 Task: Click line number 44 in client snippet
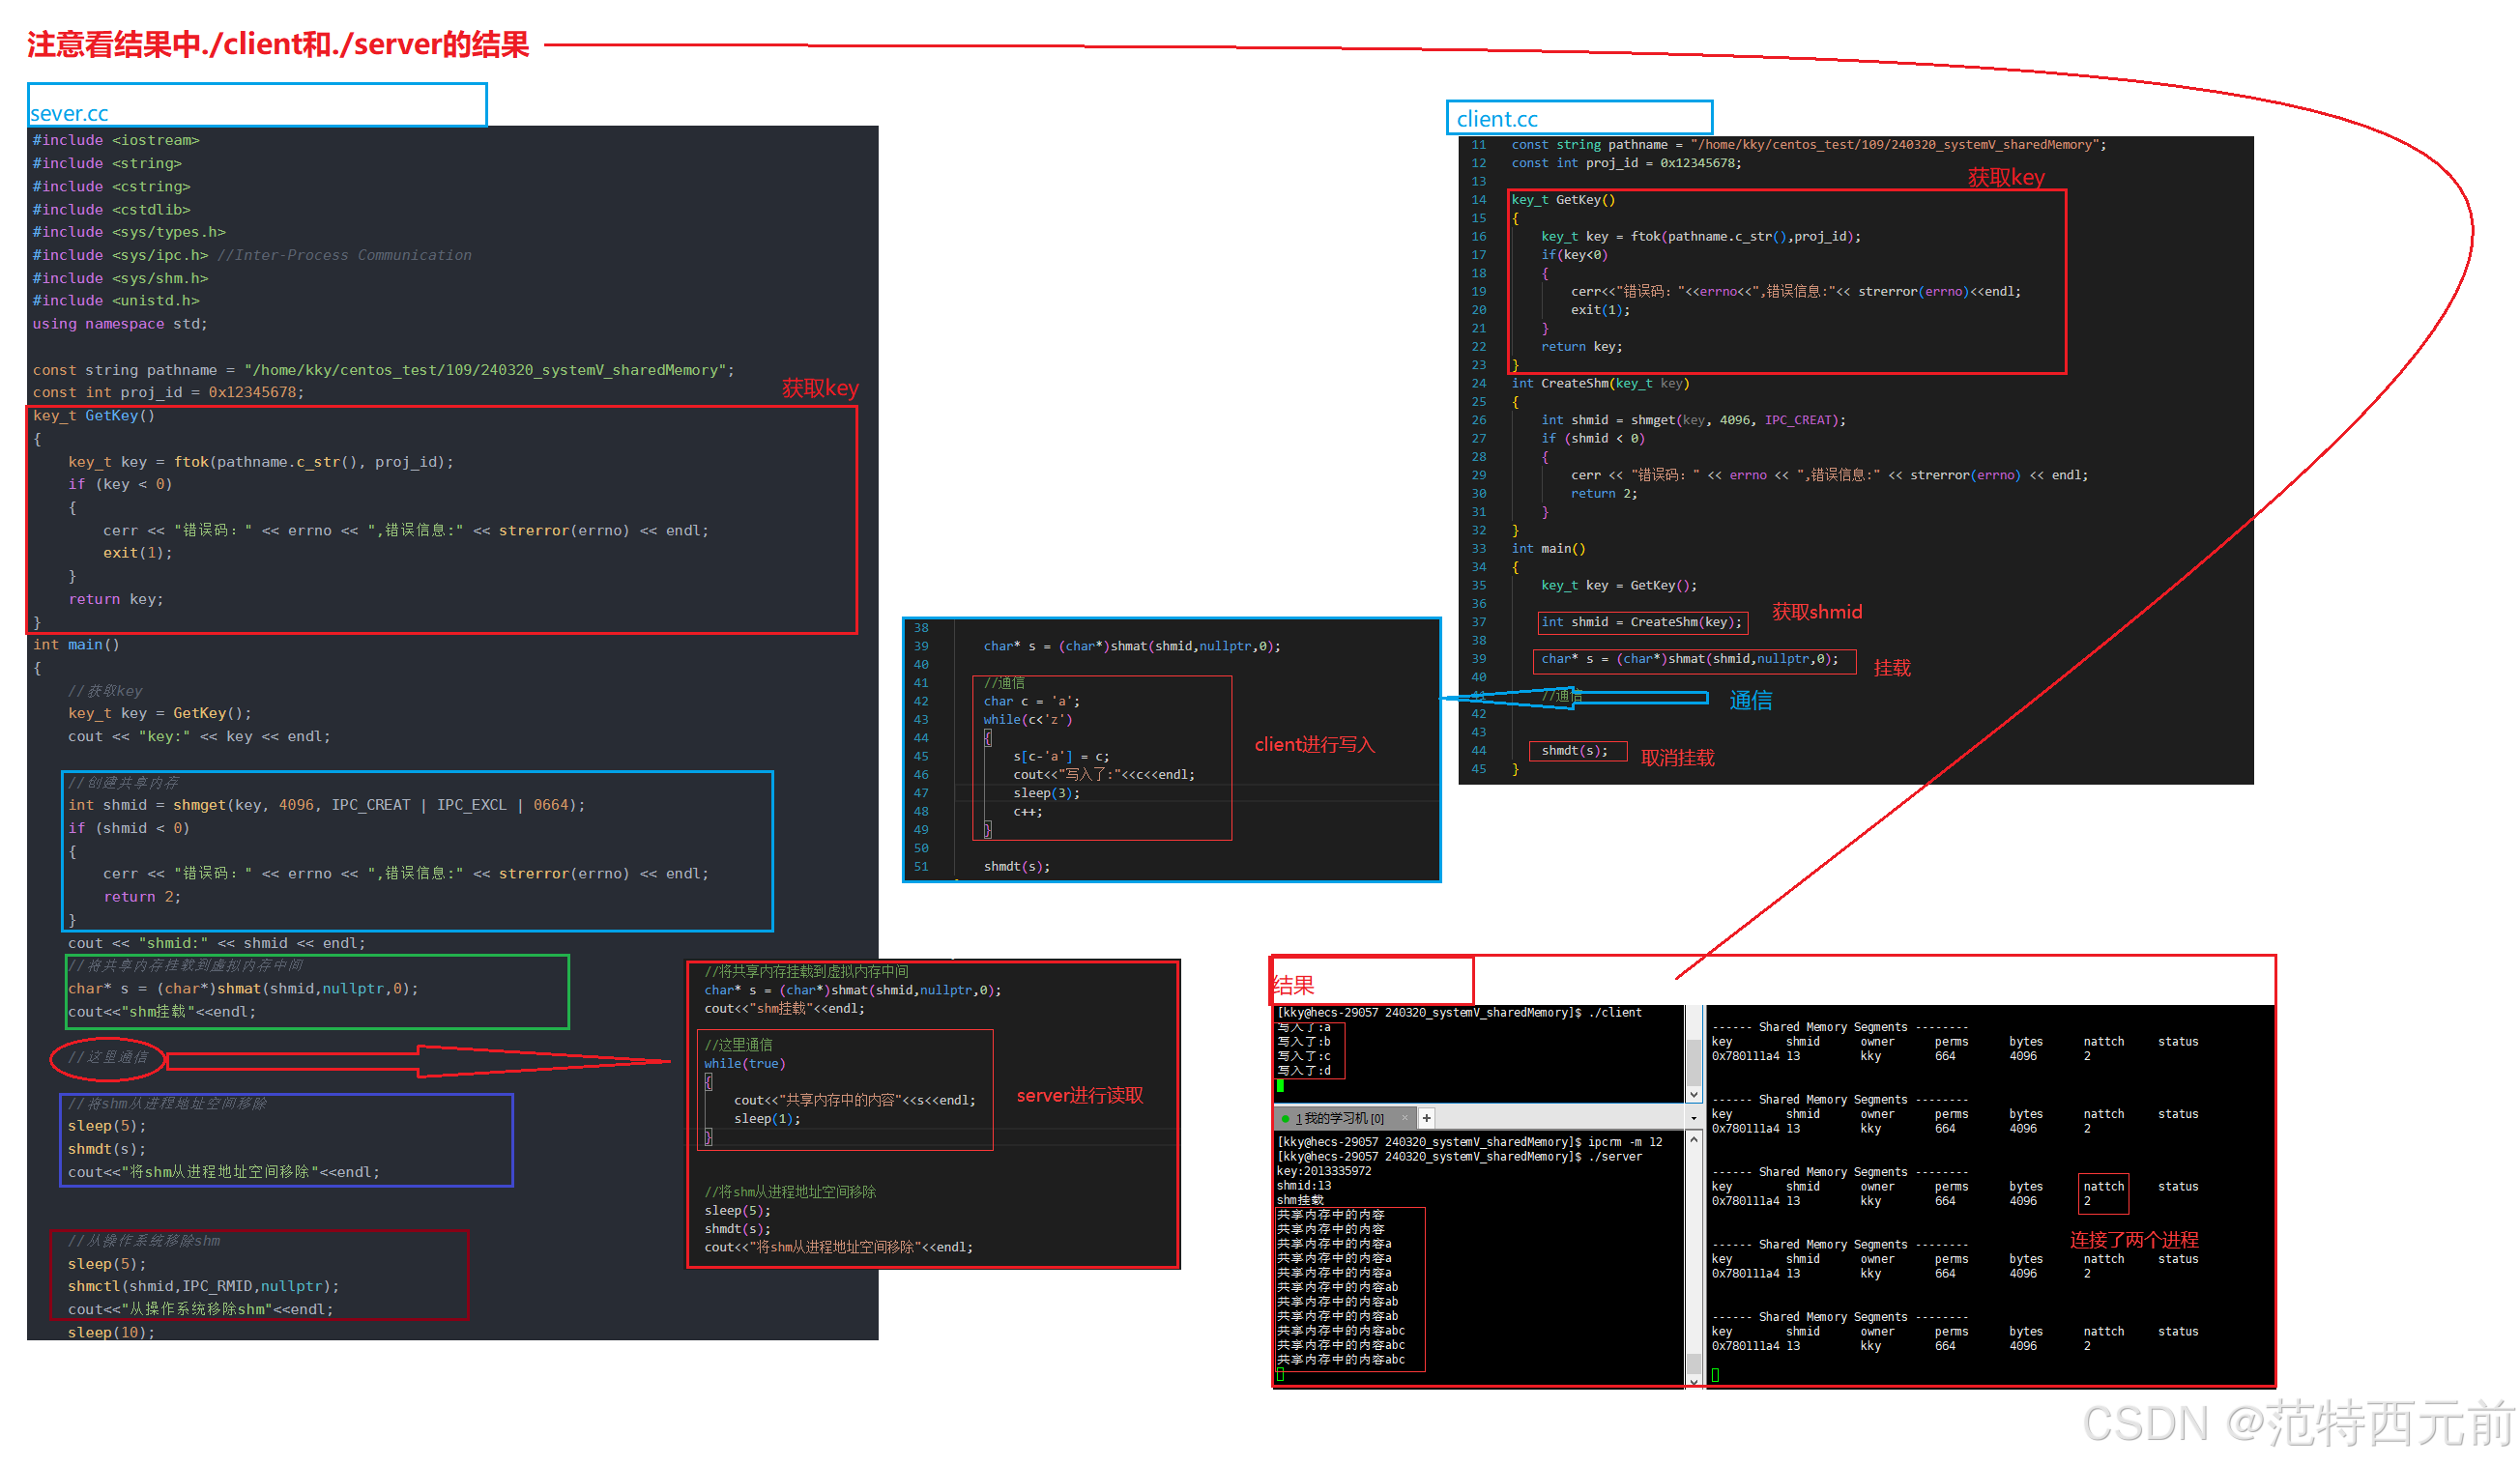[920, 738]
